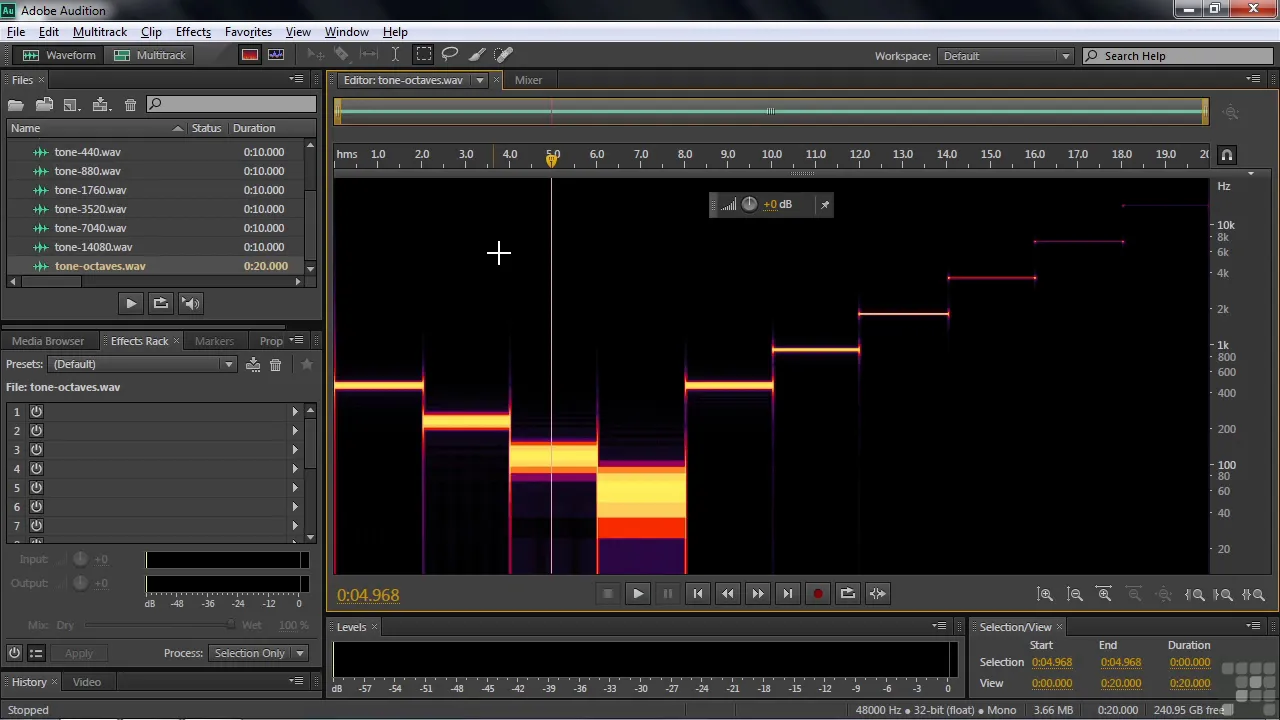
Task: Start recording with the red Record button
Action: pyautogui.click(x=817, y=594)
